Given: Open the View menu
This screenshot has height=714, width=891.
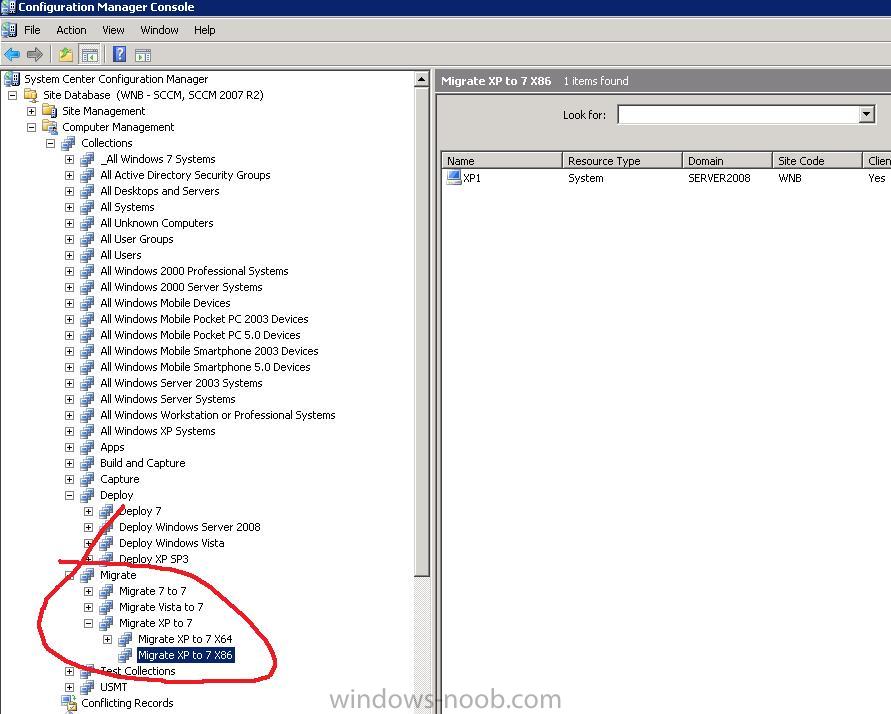Looking at the screenshot, I should pyautogui.click(x=113, y=30).
